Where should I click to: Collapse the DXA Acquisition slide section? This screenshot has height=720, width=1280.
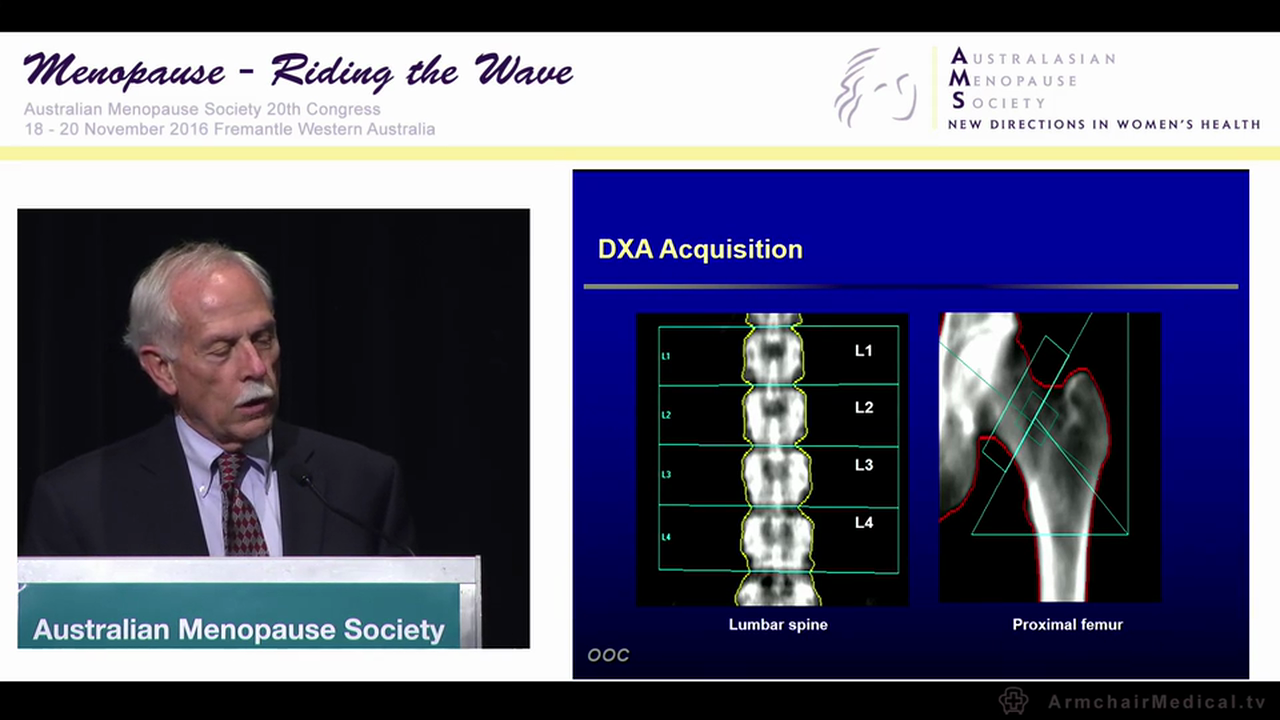pyautogui.click(x=700, y=249)
